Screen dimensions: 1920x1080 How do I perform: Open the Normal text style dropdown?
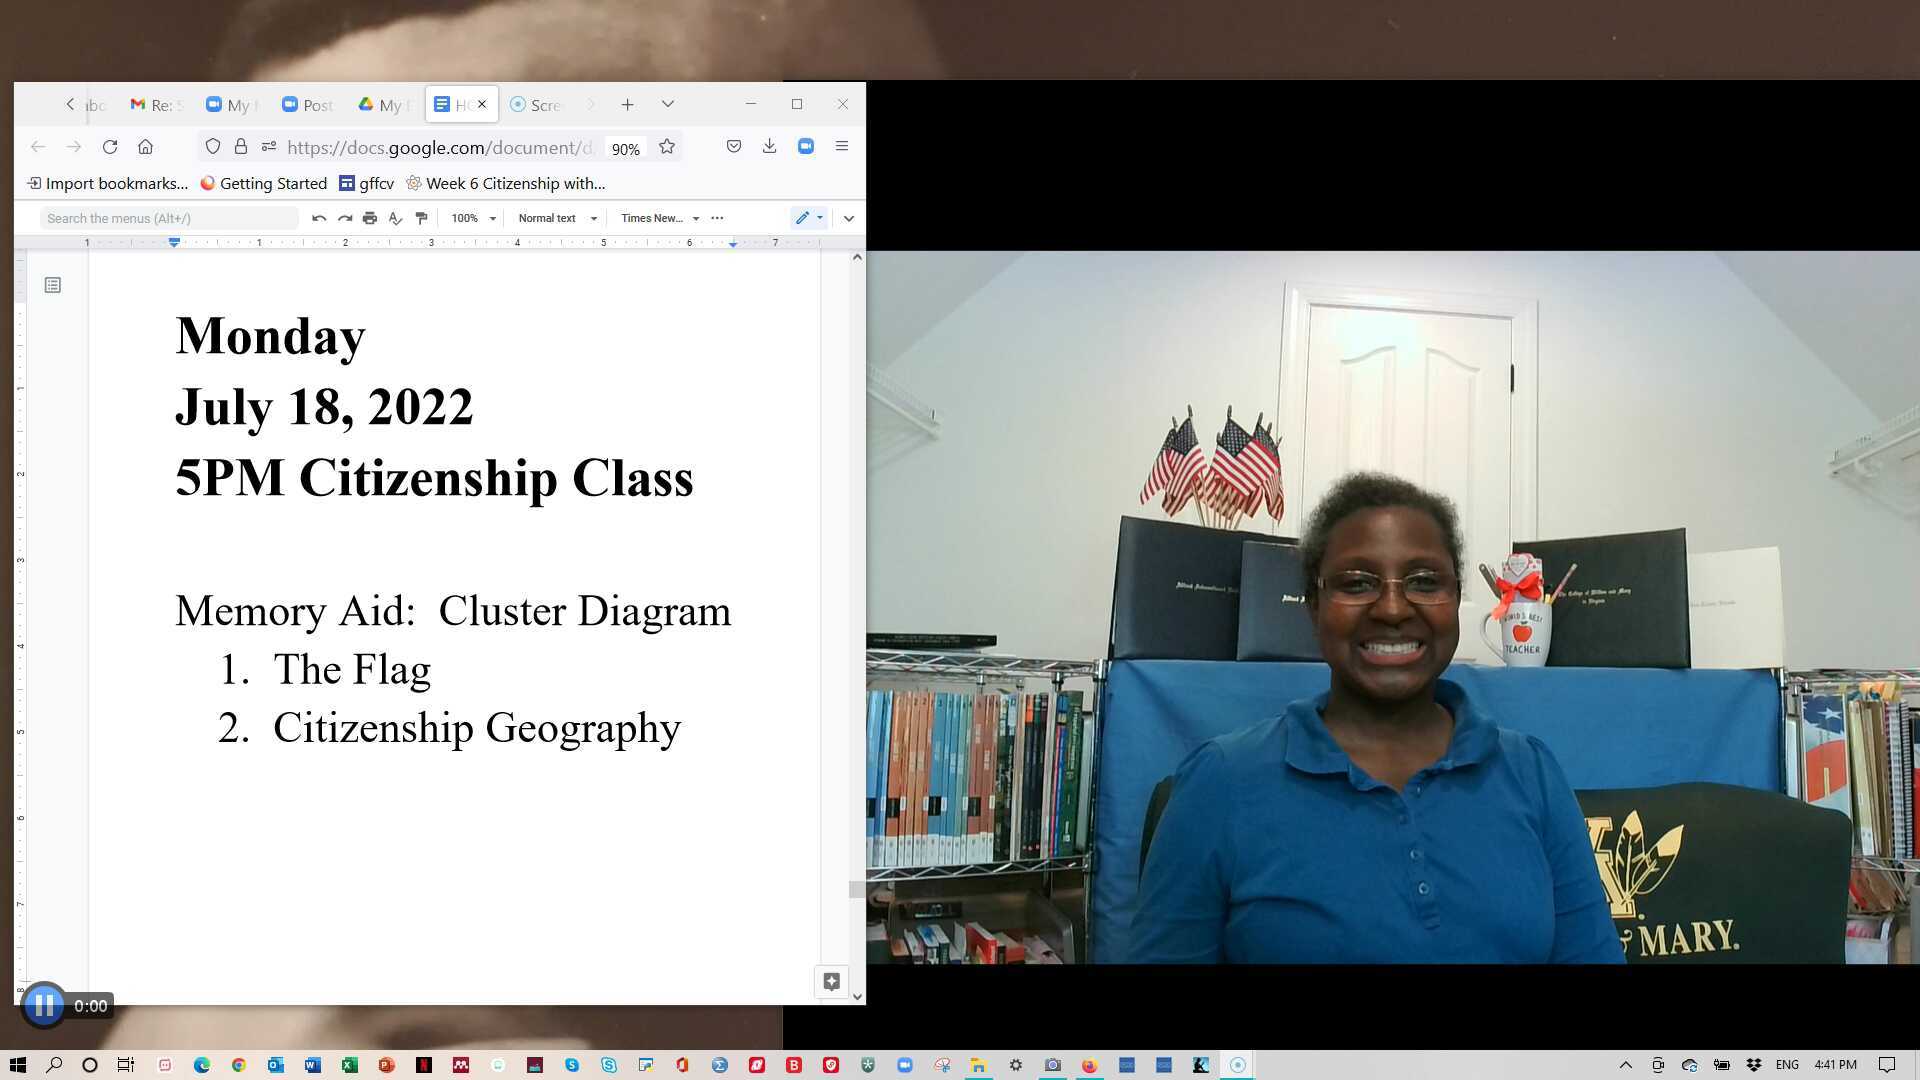click(557, 218)
